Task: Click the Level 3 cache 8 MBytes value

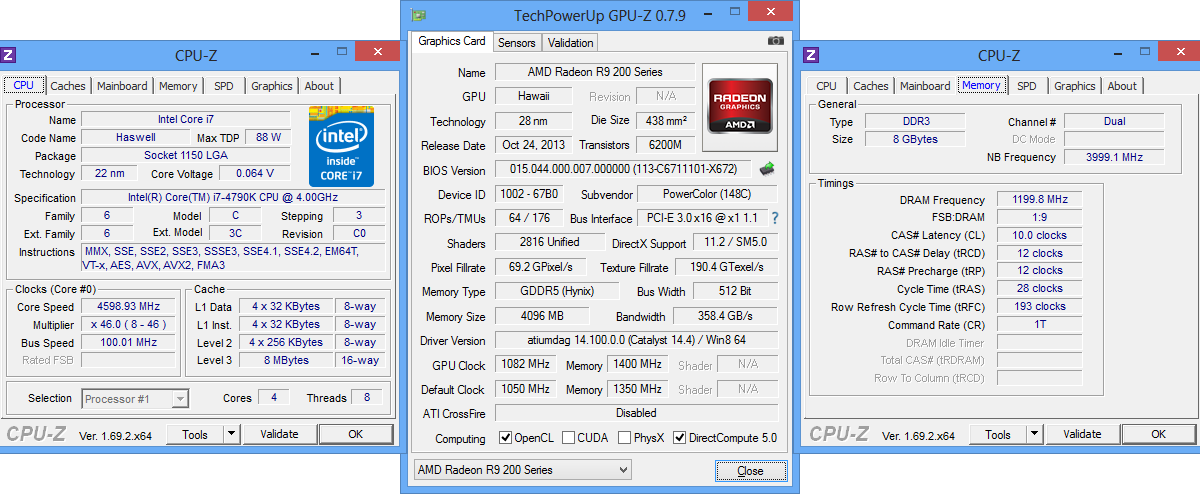Action: point(287,360)
